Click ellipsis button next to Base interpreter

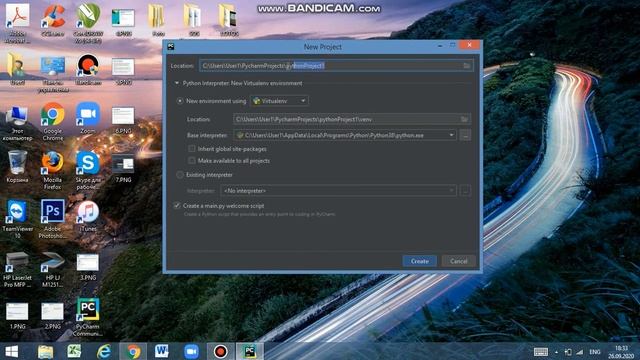pyautogui.click(x=465, y=135)
